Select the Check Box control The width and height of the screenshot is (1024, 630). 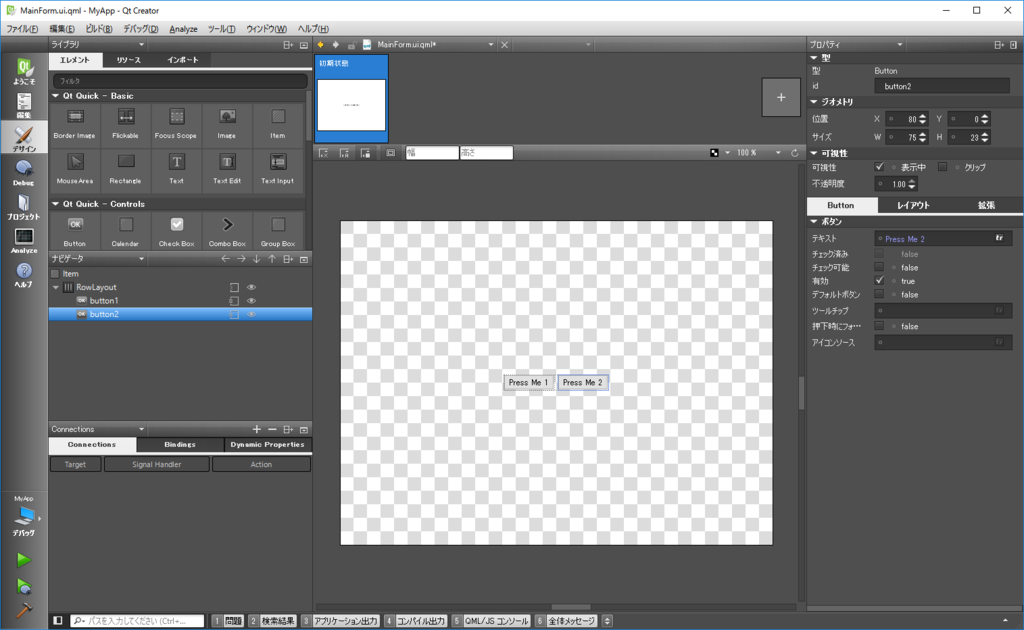point(176,231)
